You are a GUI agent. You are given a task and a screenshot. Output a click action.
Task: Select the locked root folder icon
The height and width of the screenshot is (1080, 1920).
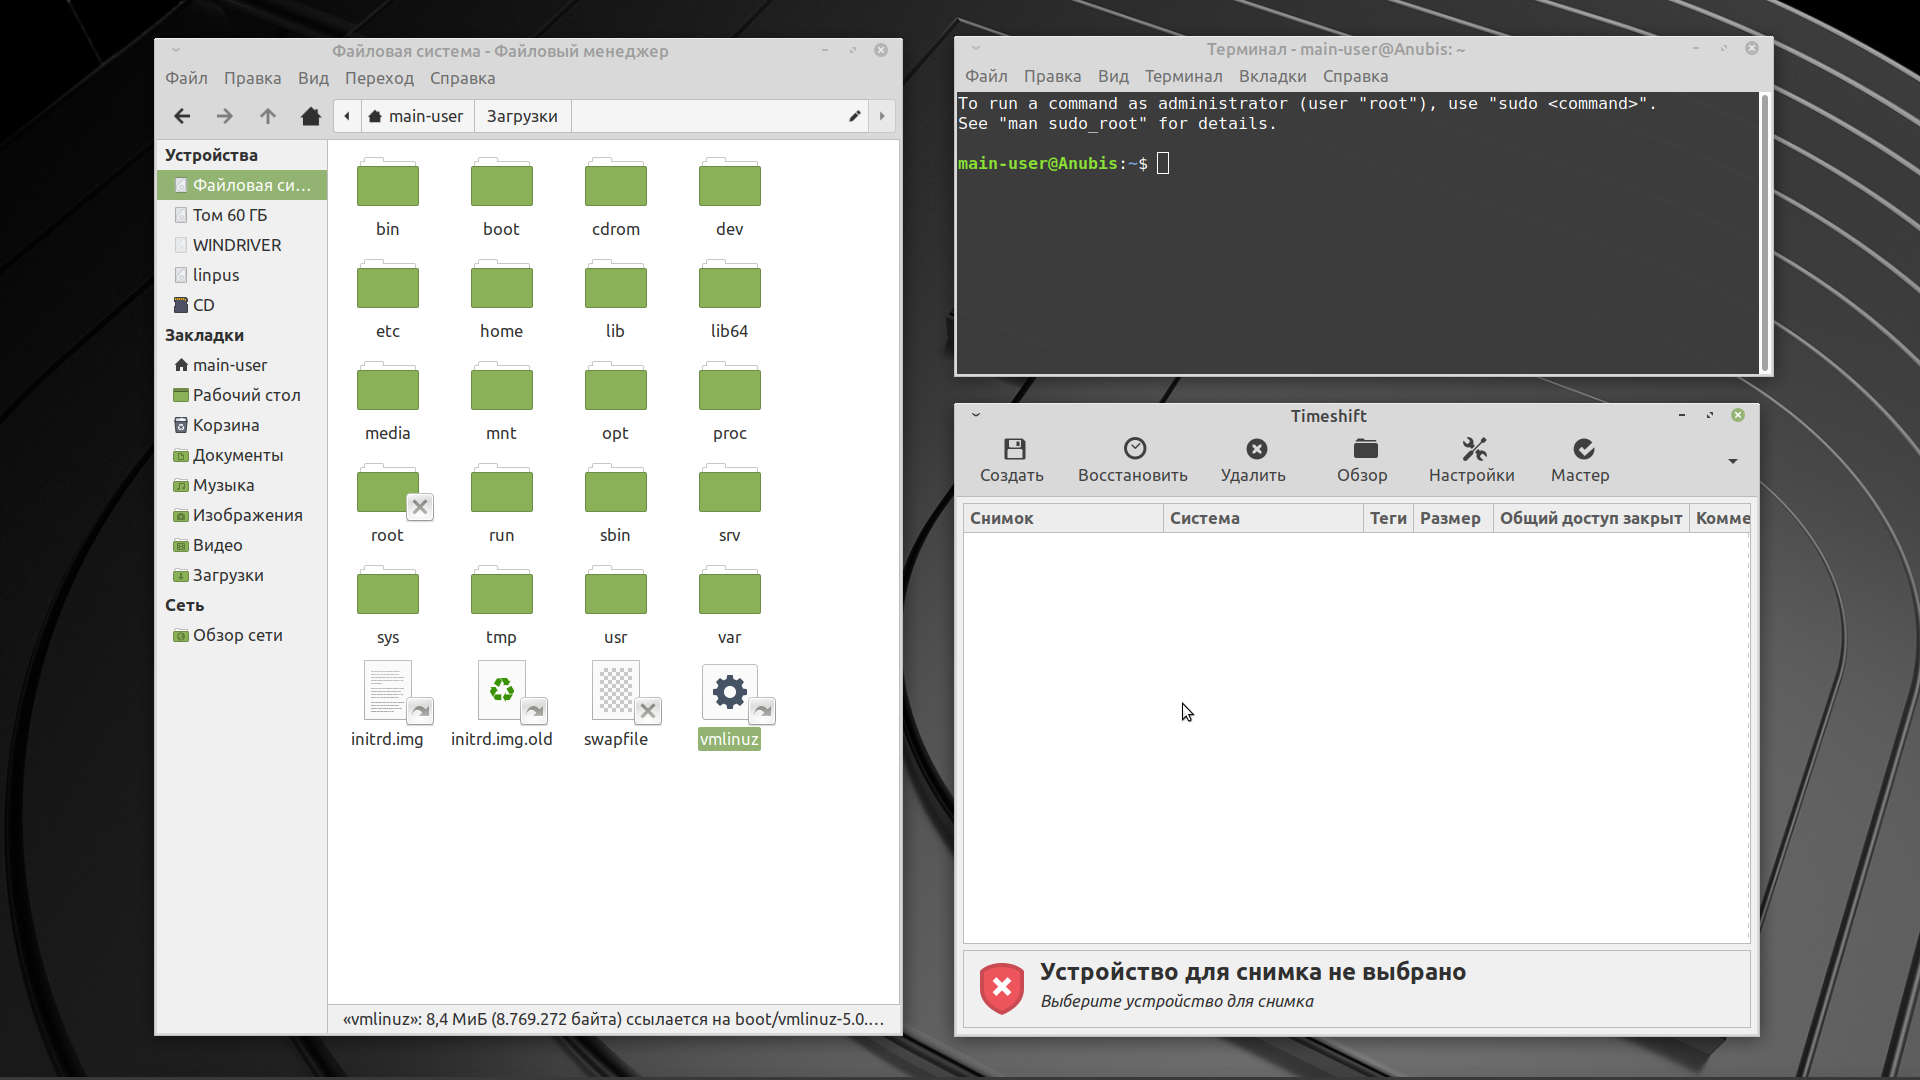click(388, 488)
